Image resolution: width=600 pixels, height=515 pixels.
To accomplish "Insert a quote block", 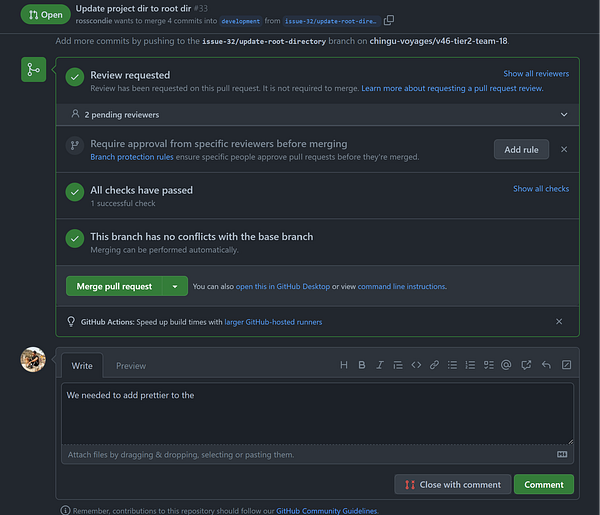I will 398,365.
